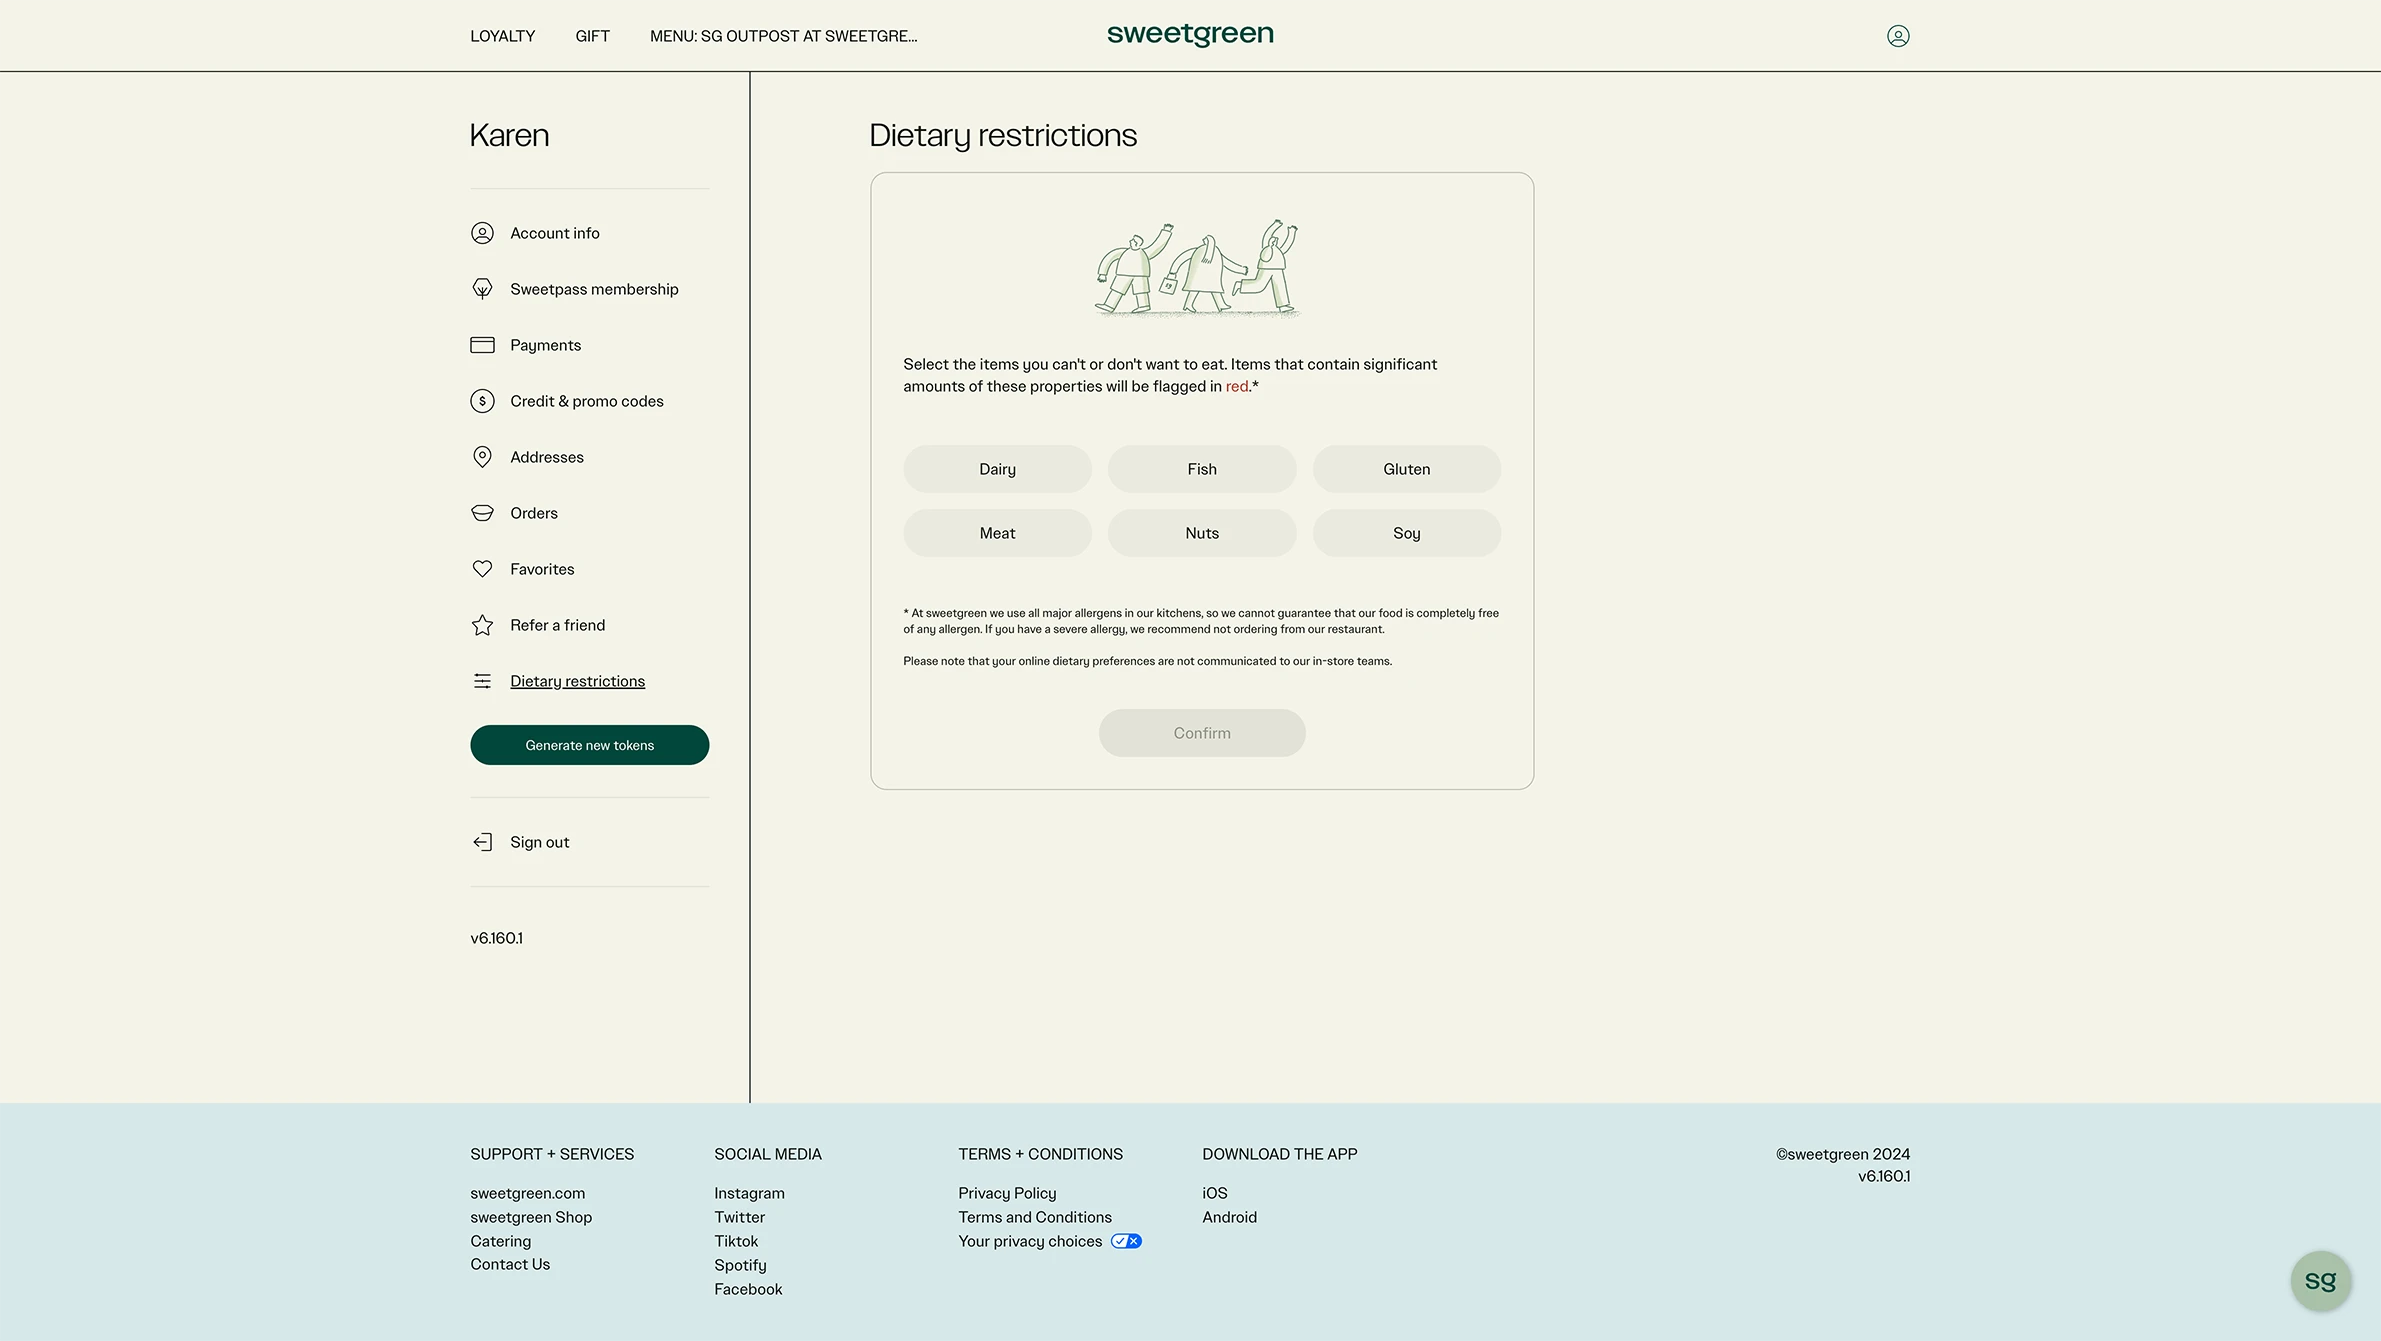Image resolution: width=2381 pixels, height=1341 pixels.
Task: Open the Instagram footer link
Action: pos(749,1193)
